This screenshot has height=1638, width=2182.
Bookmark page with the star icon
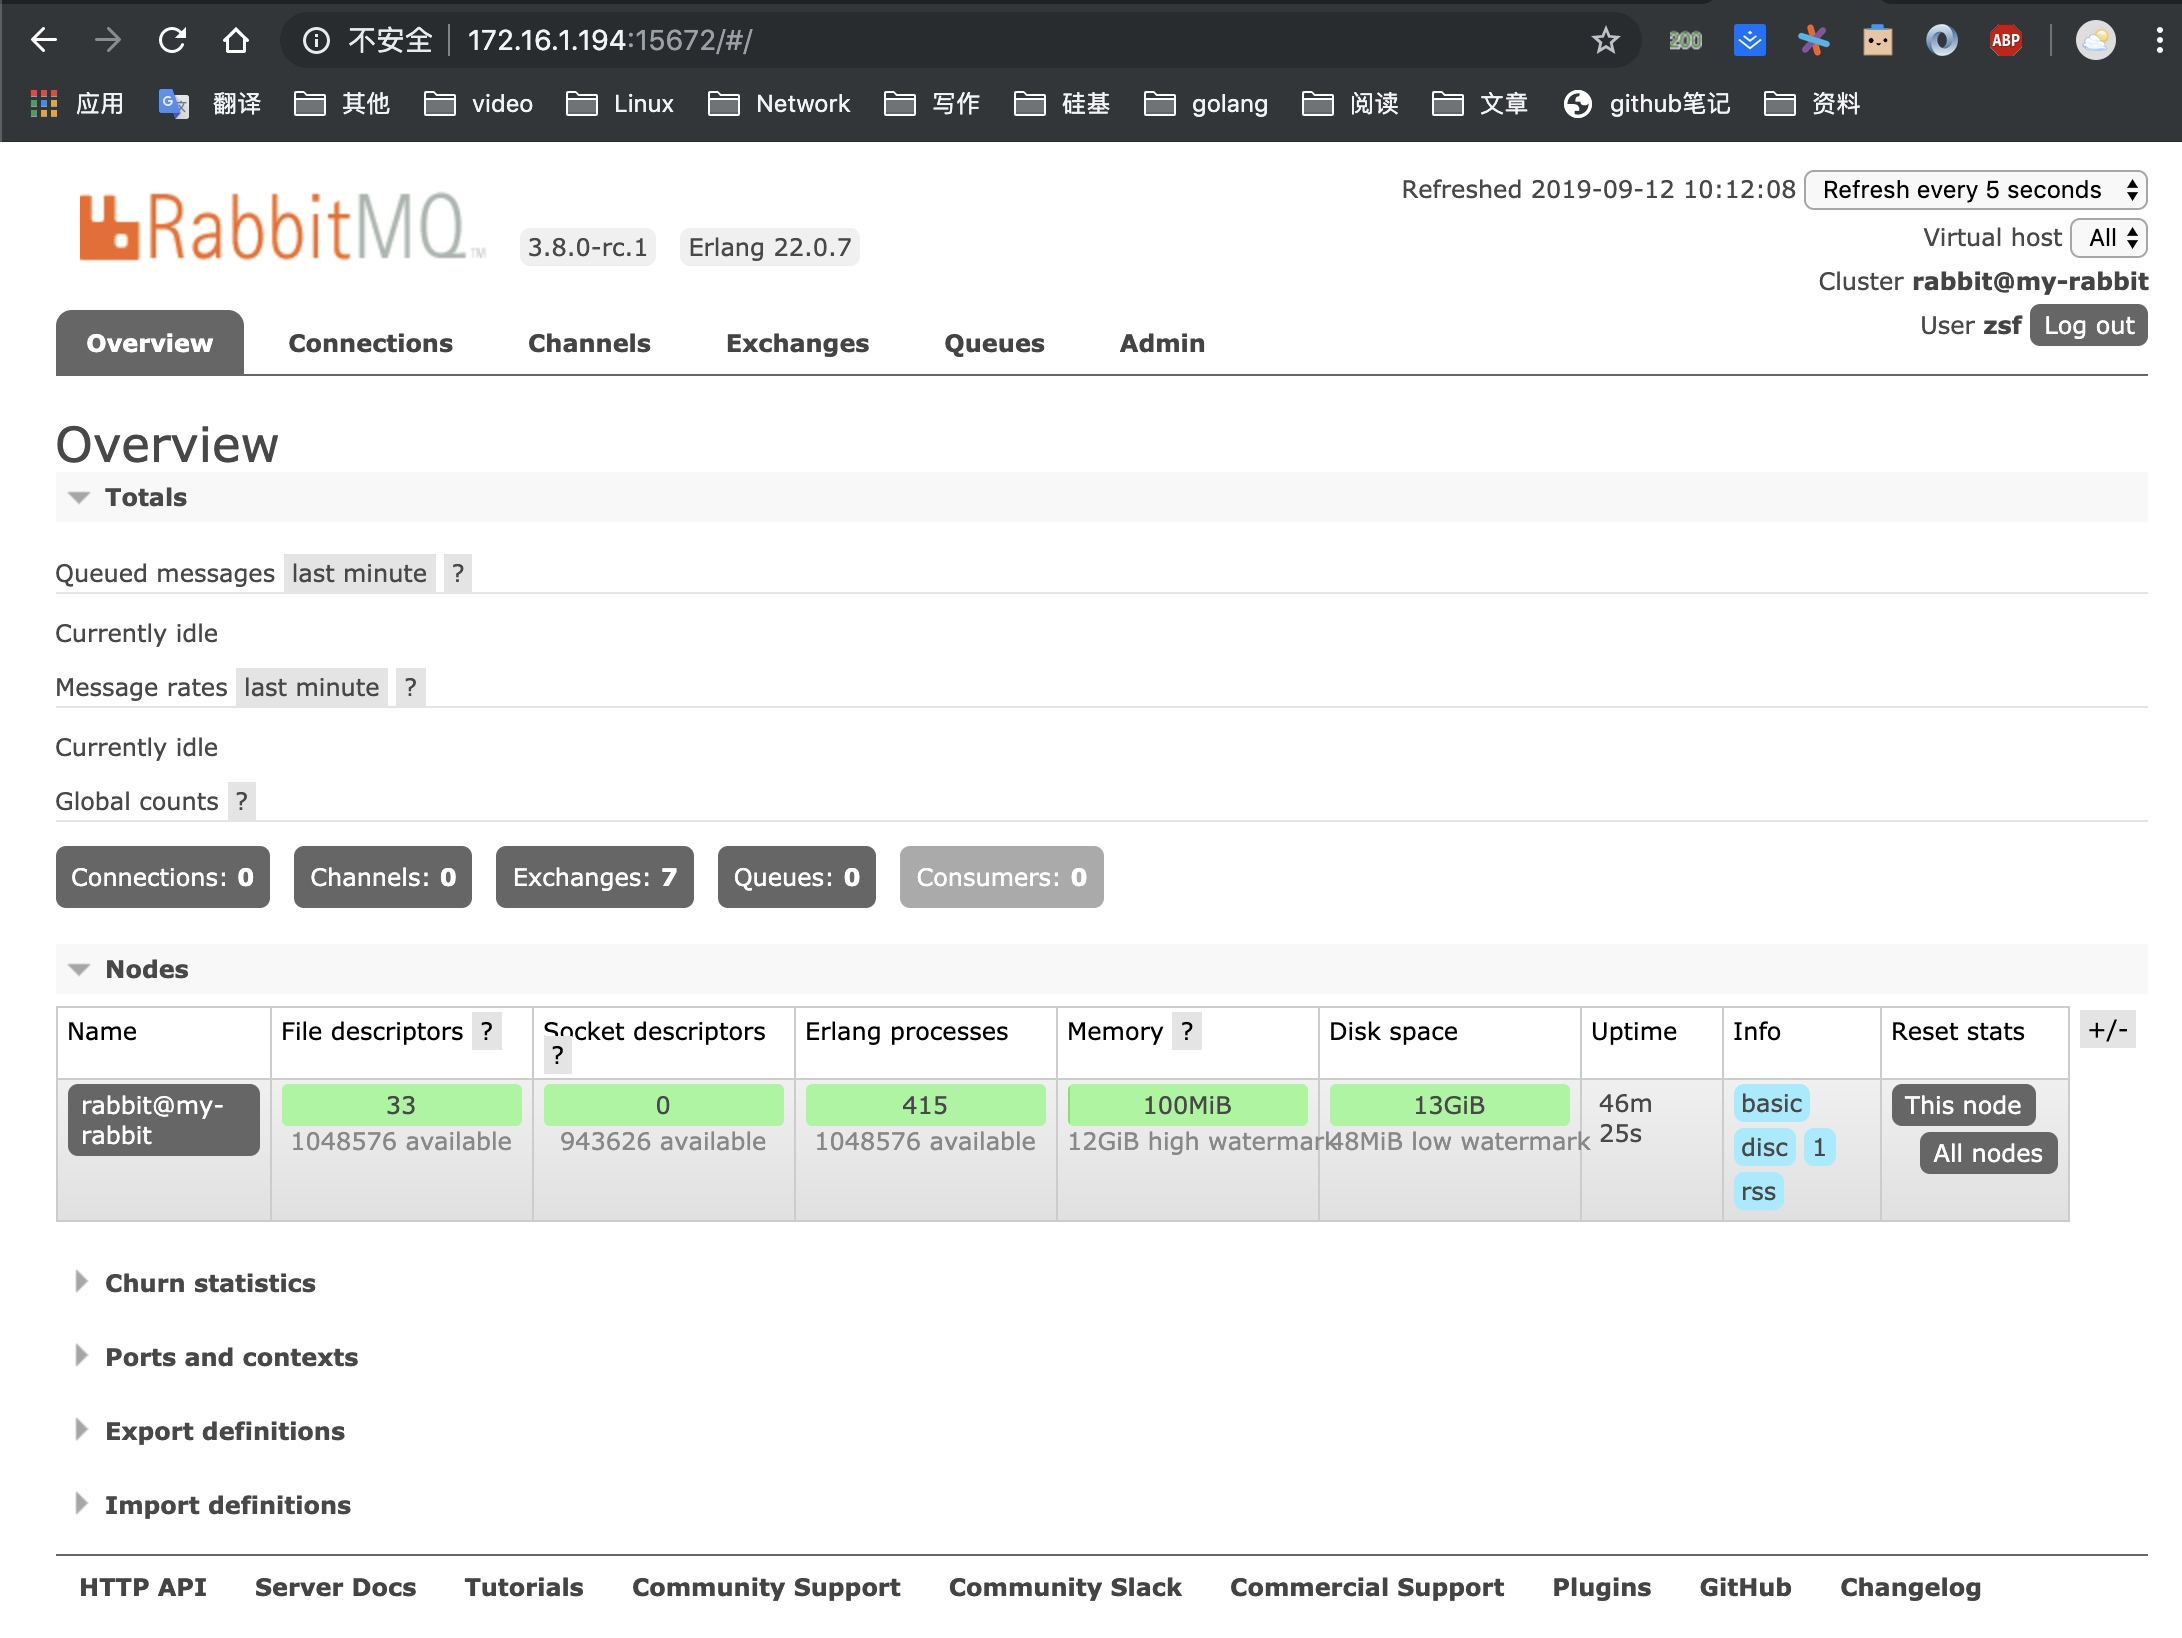point(1605,40)
